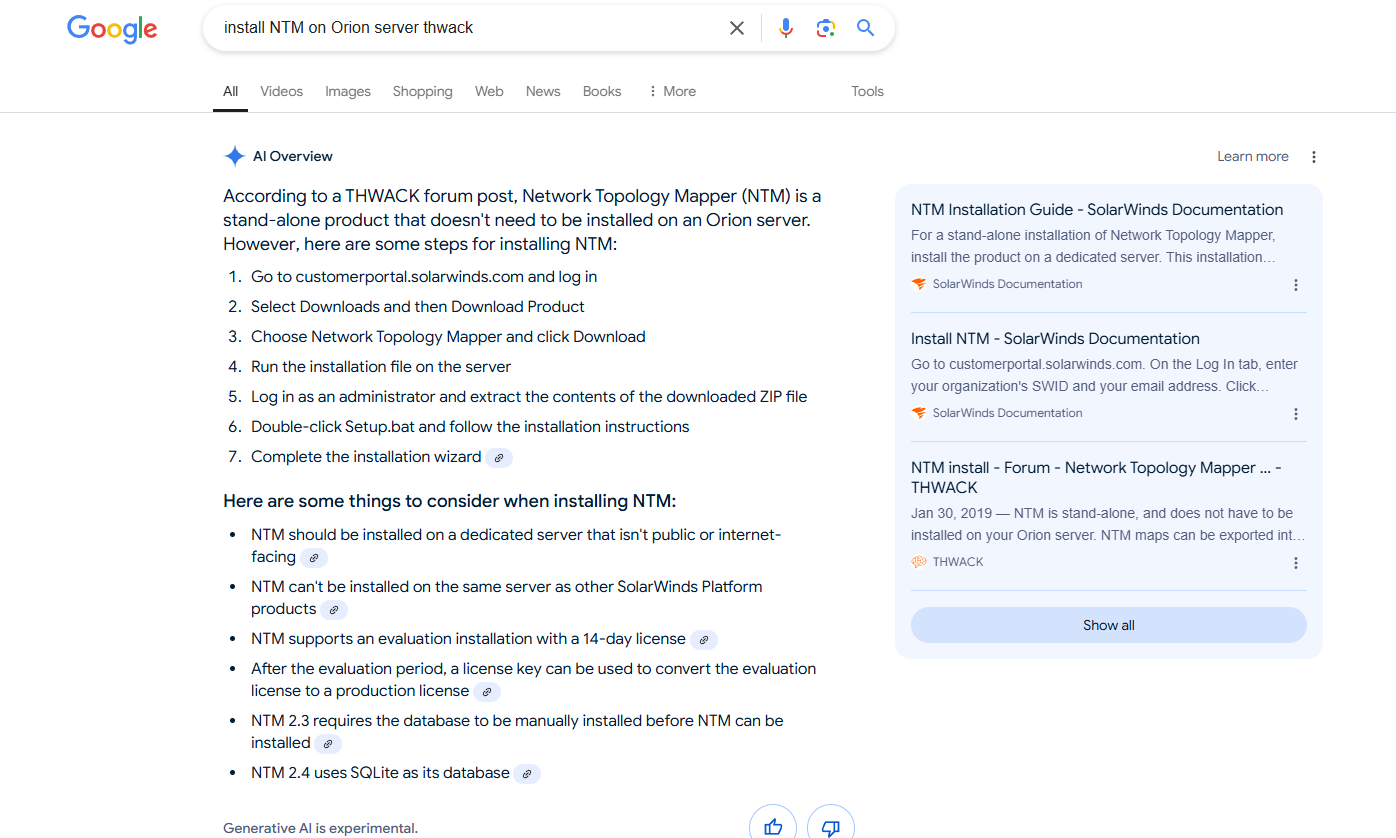This screenshot has height=838, width=1396.
Task: Click 'Log in as an administrator' step
Action: 529,397
